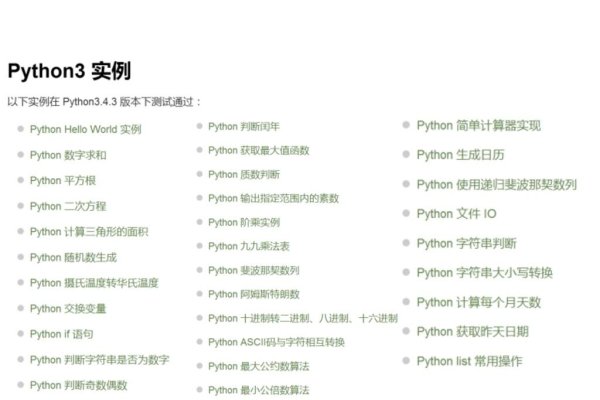The width and height of the screenshot is (600, 400).
Task: Open the Python 随机数生成 link
Action: (x=73, y=257)
